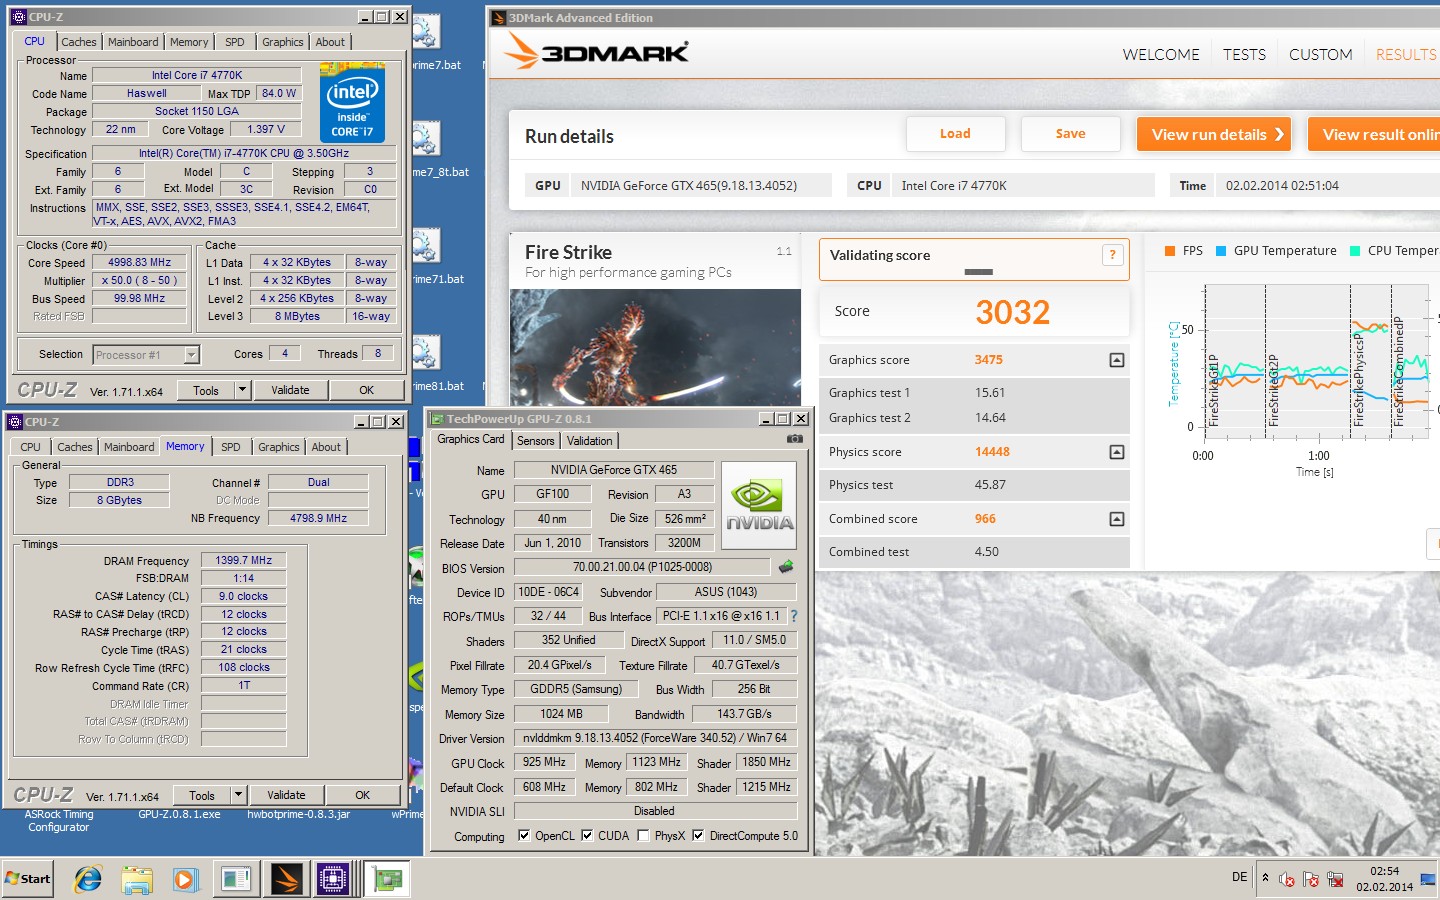Click the Validating score help question mark

pyautogui.click(x=1112, y=255)
